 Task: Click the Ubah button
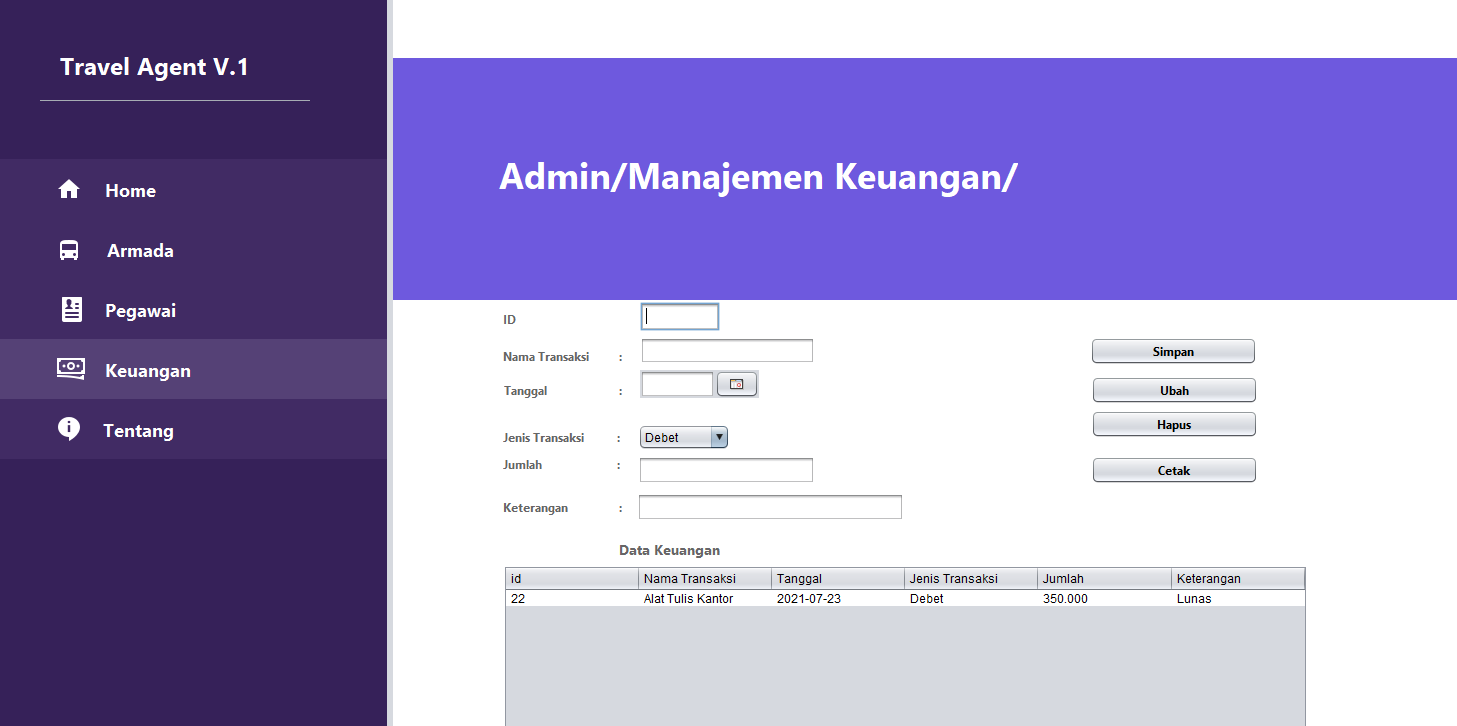1174,390
